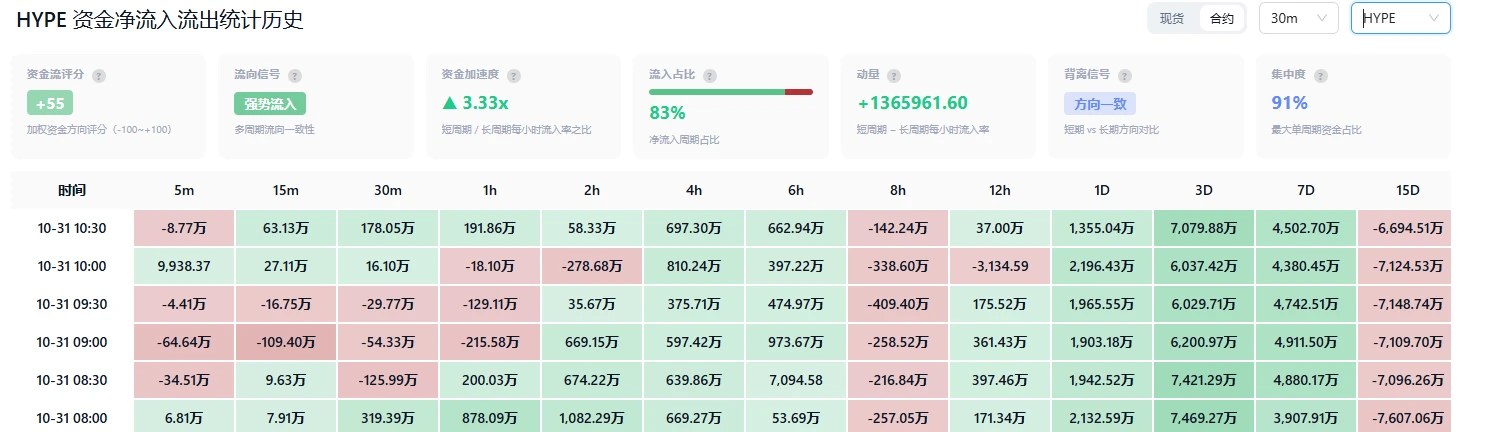This screenshot has width=1510, height=432.
Task: Click the 91% concentration value
Action: click(x=1289, y=103)
